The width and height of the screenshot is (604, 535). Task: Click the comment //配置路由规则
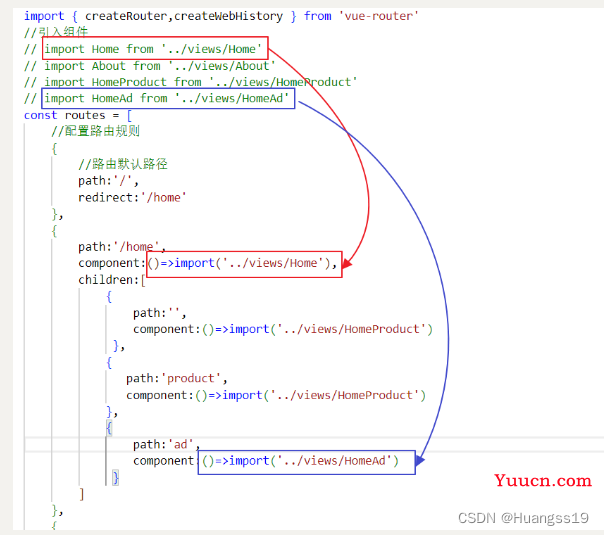[x=96, y=131]
